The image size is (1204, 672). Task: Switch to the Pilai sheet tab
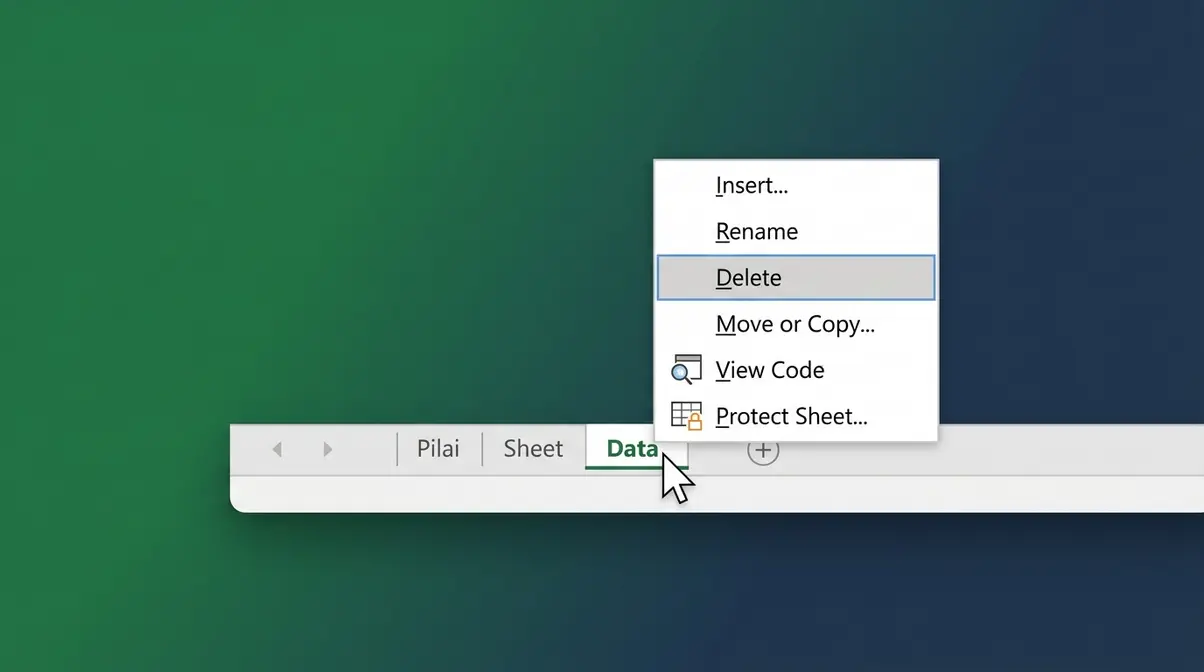click(439, 449)
